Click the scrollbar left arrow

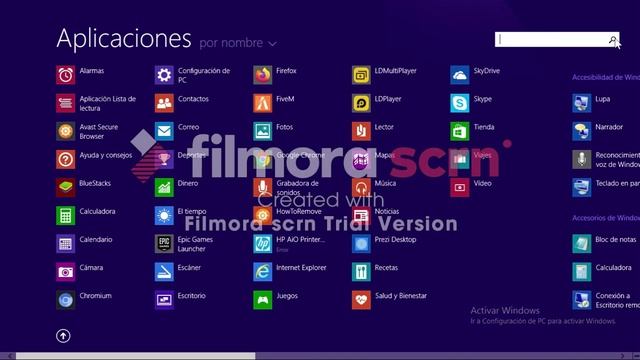click(x=9, y=356)
